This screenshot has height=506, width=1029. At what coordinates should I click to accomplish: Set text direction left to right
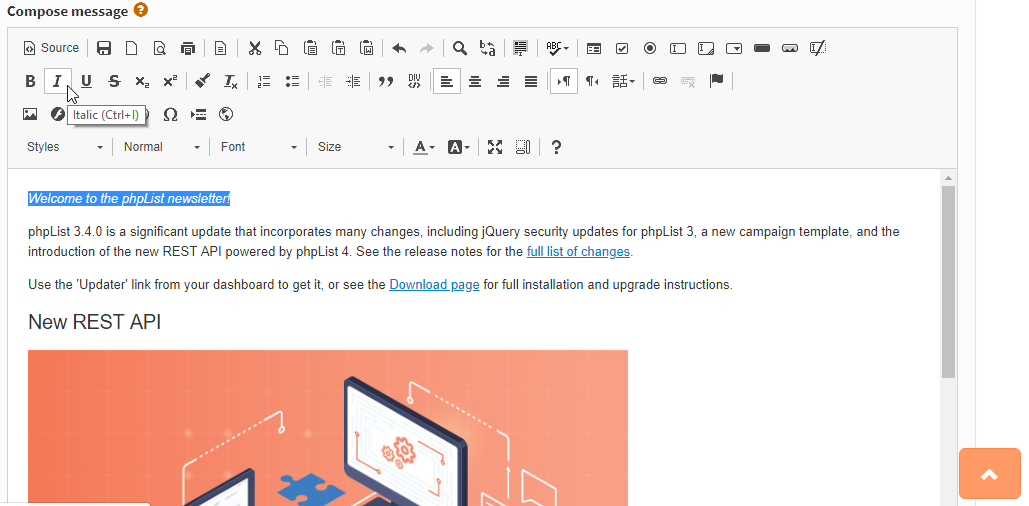point(564,81)
